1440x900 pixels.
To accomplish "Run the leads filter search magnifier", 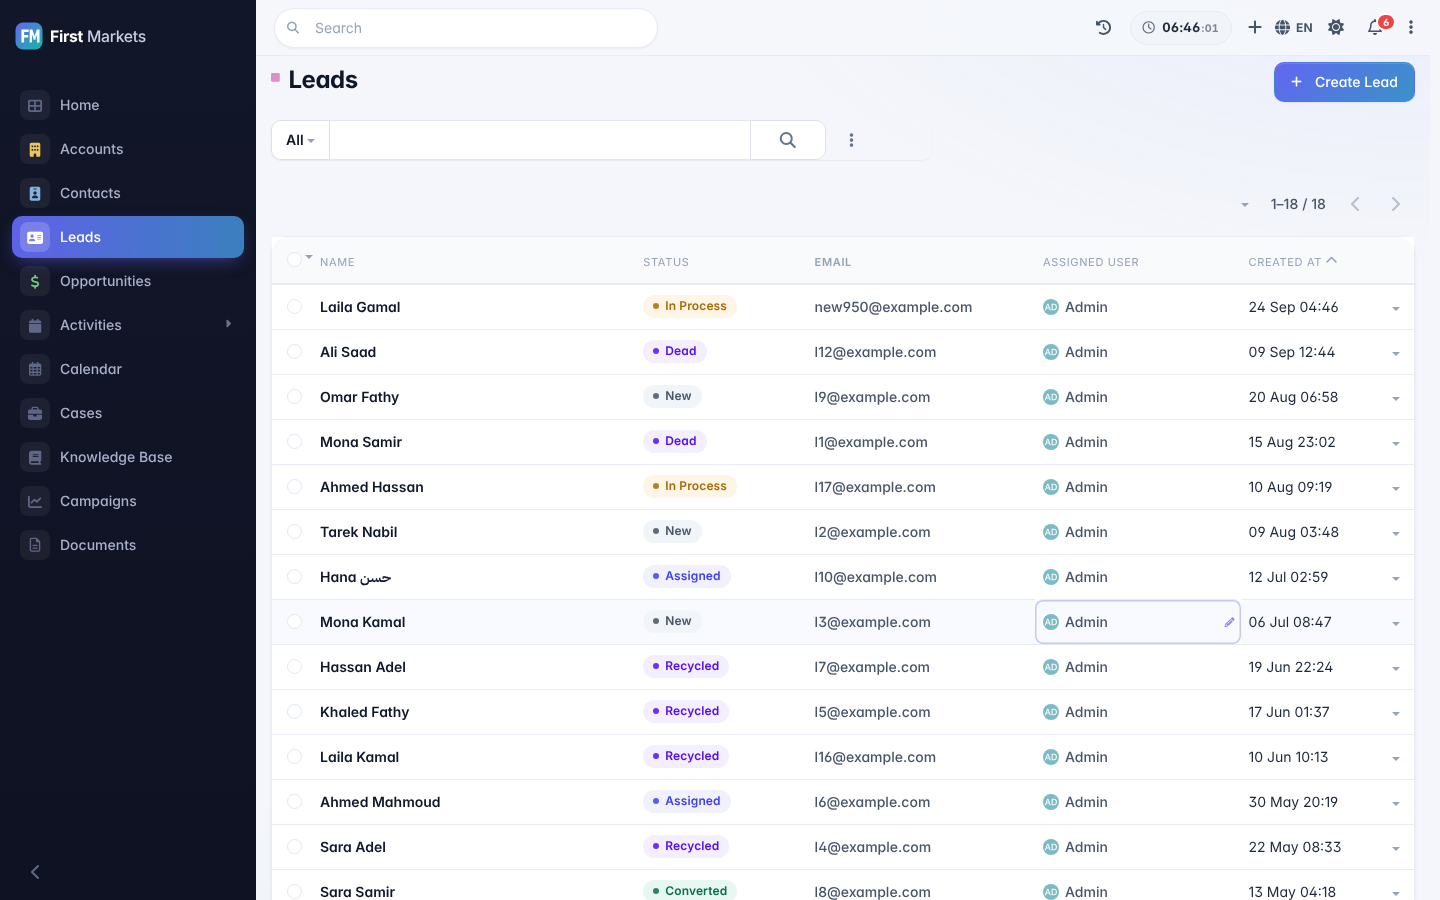I will tap(788, 140).
